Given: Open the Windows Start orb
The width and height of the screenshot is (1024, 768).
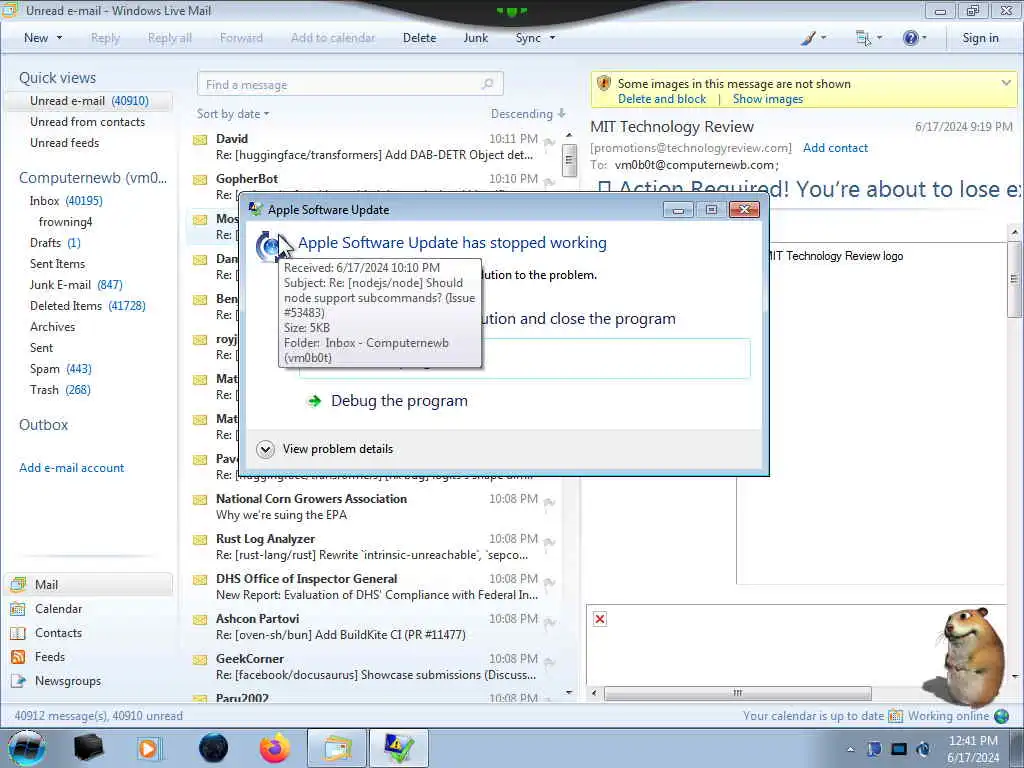Looking at the screenshot, I should click(x=27, y=748).
